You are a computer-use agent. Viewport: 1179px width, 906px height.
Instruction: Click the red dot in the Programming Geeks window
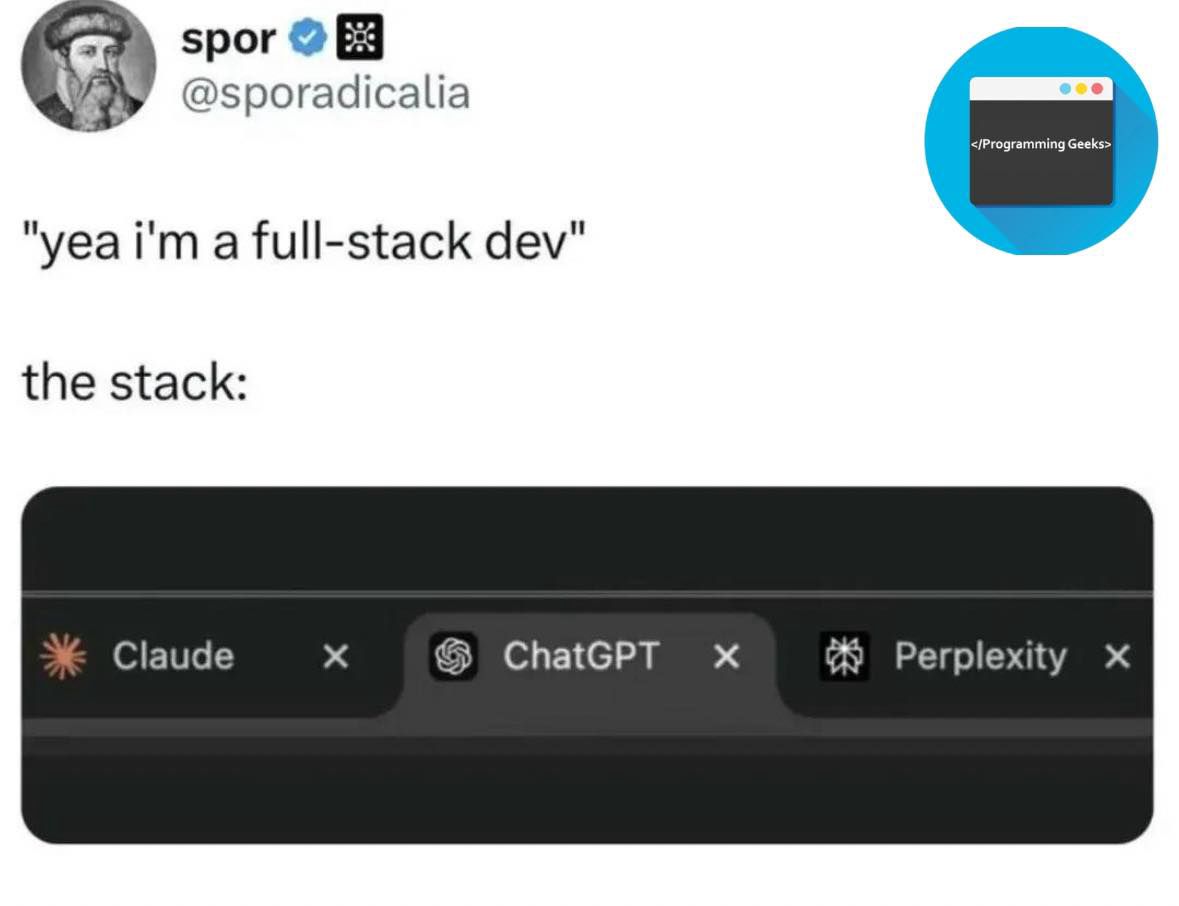pyautogui.click(x=1097, y=88)
